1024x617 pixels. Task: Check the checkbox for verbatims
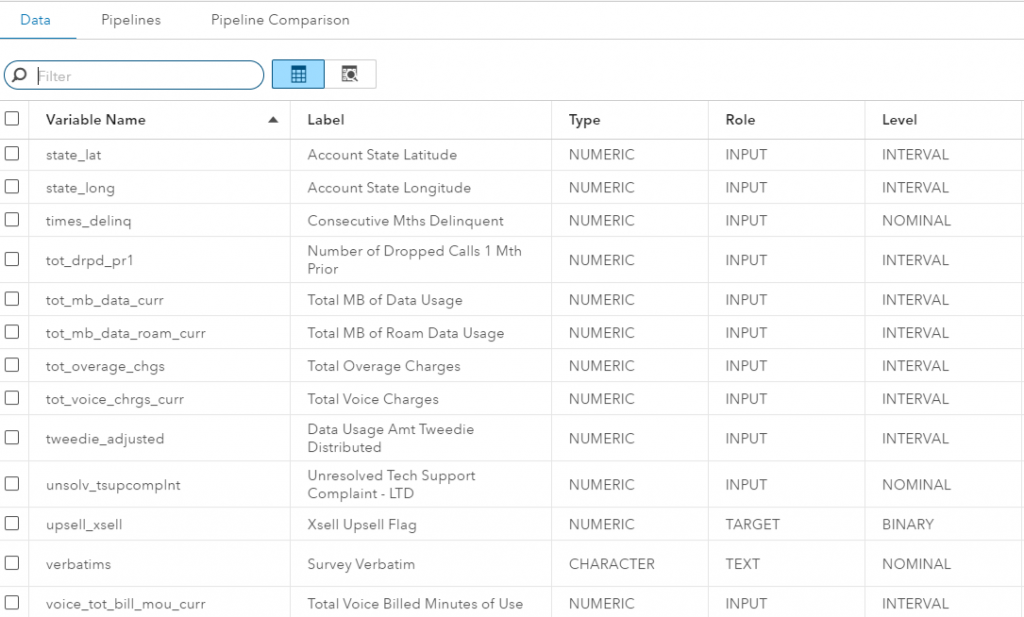(x=14, y=563)
